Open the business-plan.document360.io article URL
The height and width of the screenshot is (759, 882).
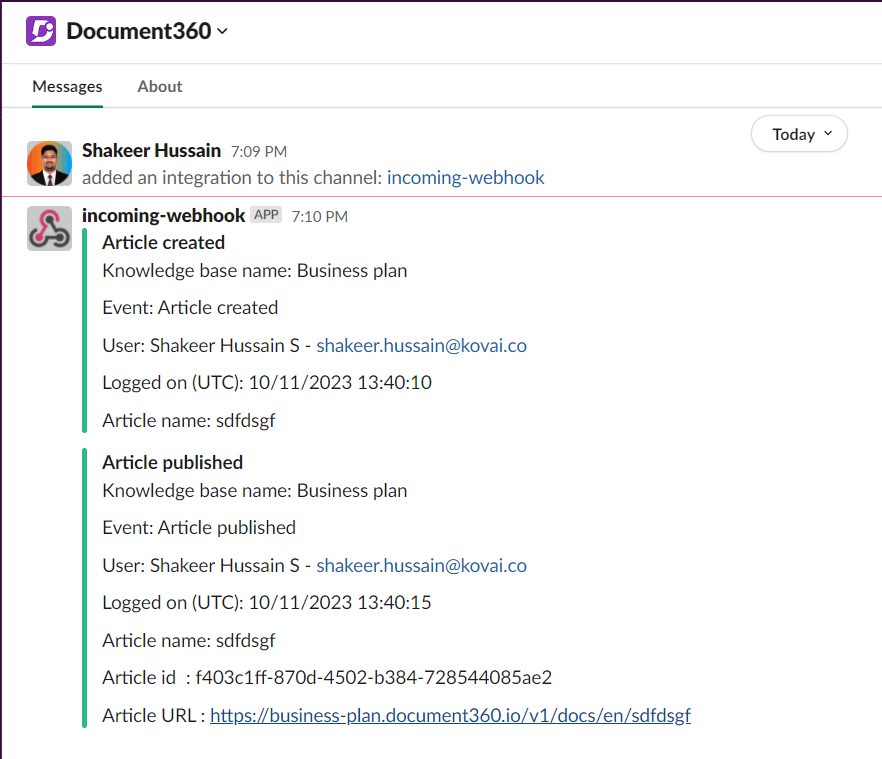click(450, 716)
